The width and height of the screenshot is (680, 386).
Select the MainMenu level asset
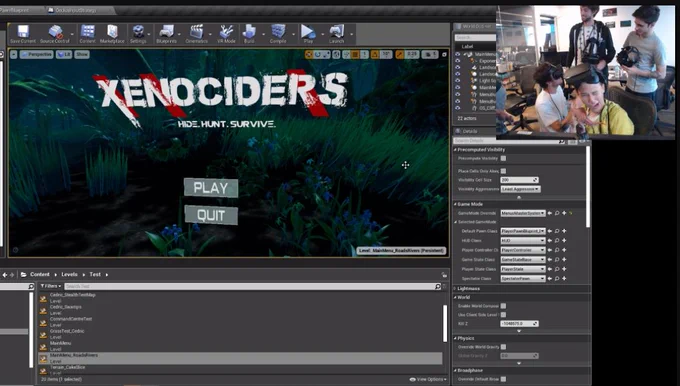click(241, 346)
